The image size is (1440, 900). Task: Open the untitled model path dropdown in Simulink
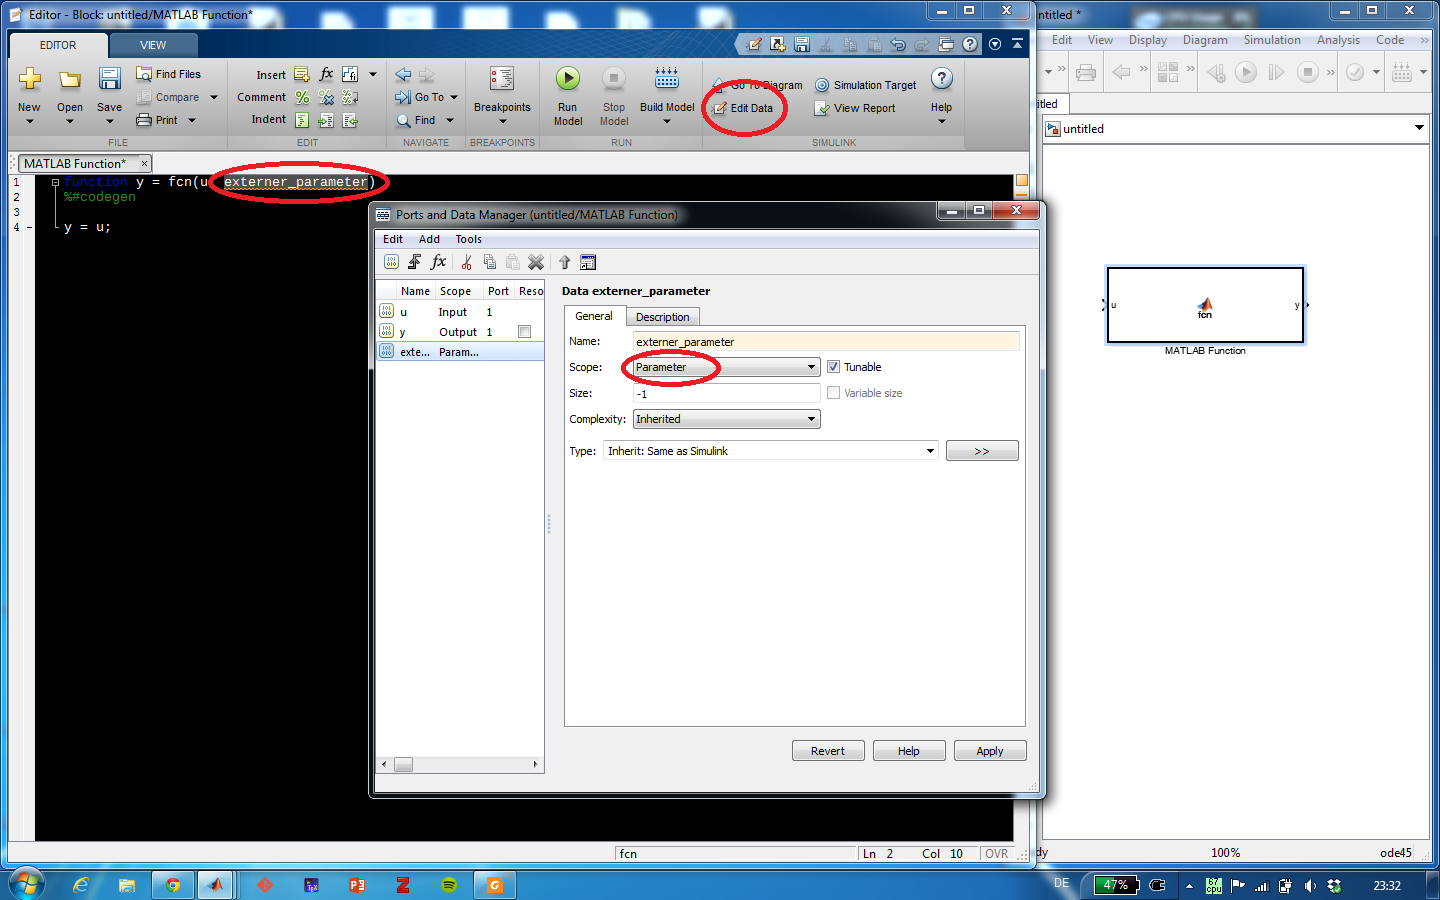point(1419,128)
